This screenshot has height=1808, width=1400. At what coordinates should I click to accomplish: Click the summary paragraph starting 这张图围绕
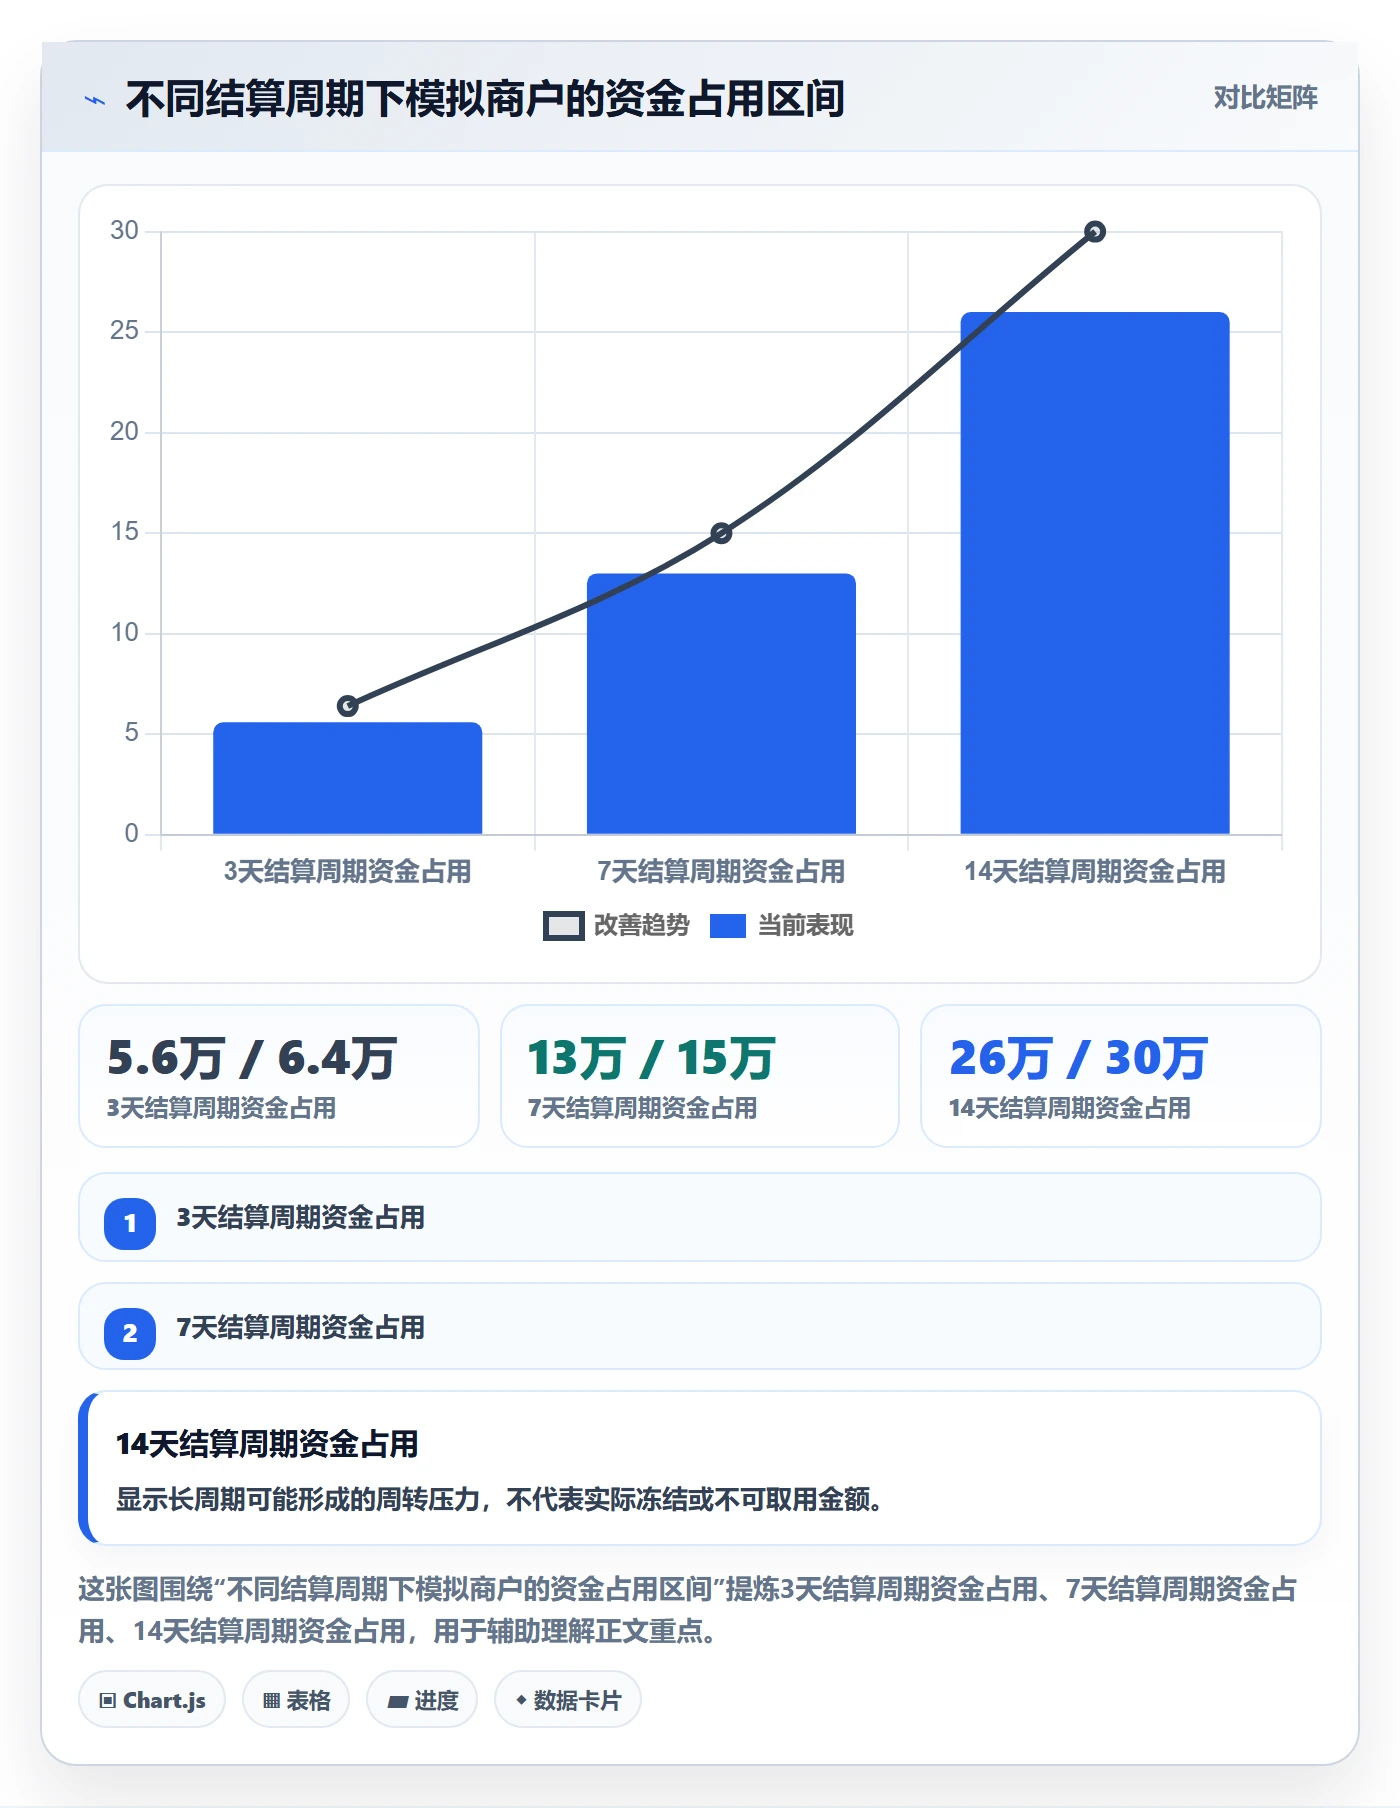[x=688, y=1610]
